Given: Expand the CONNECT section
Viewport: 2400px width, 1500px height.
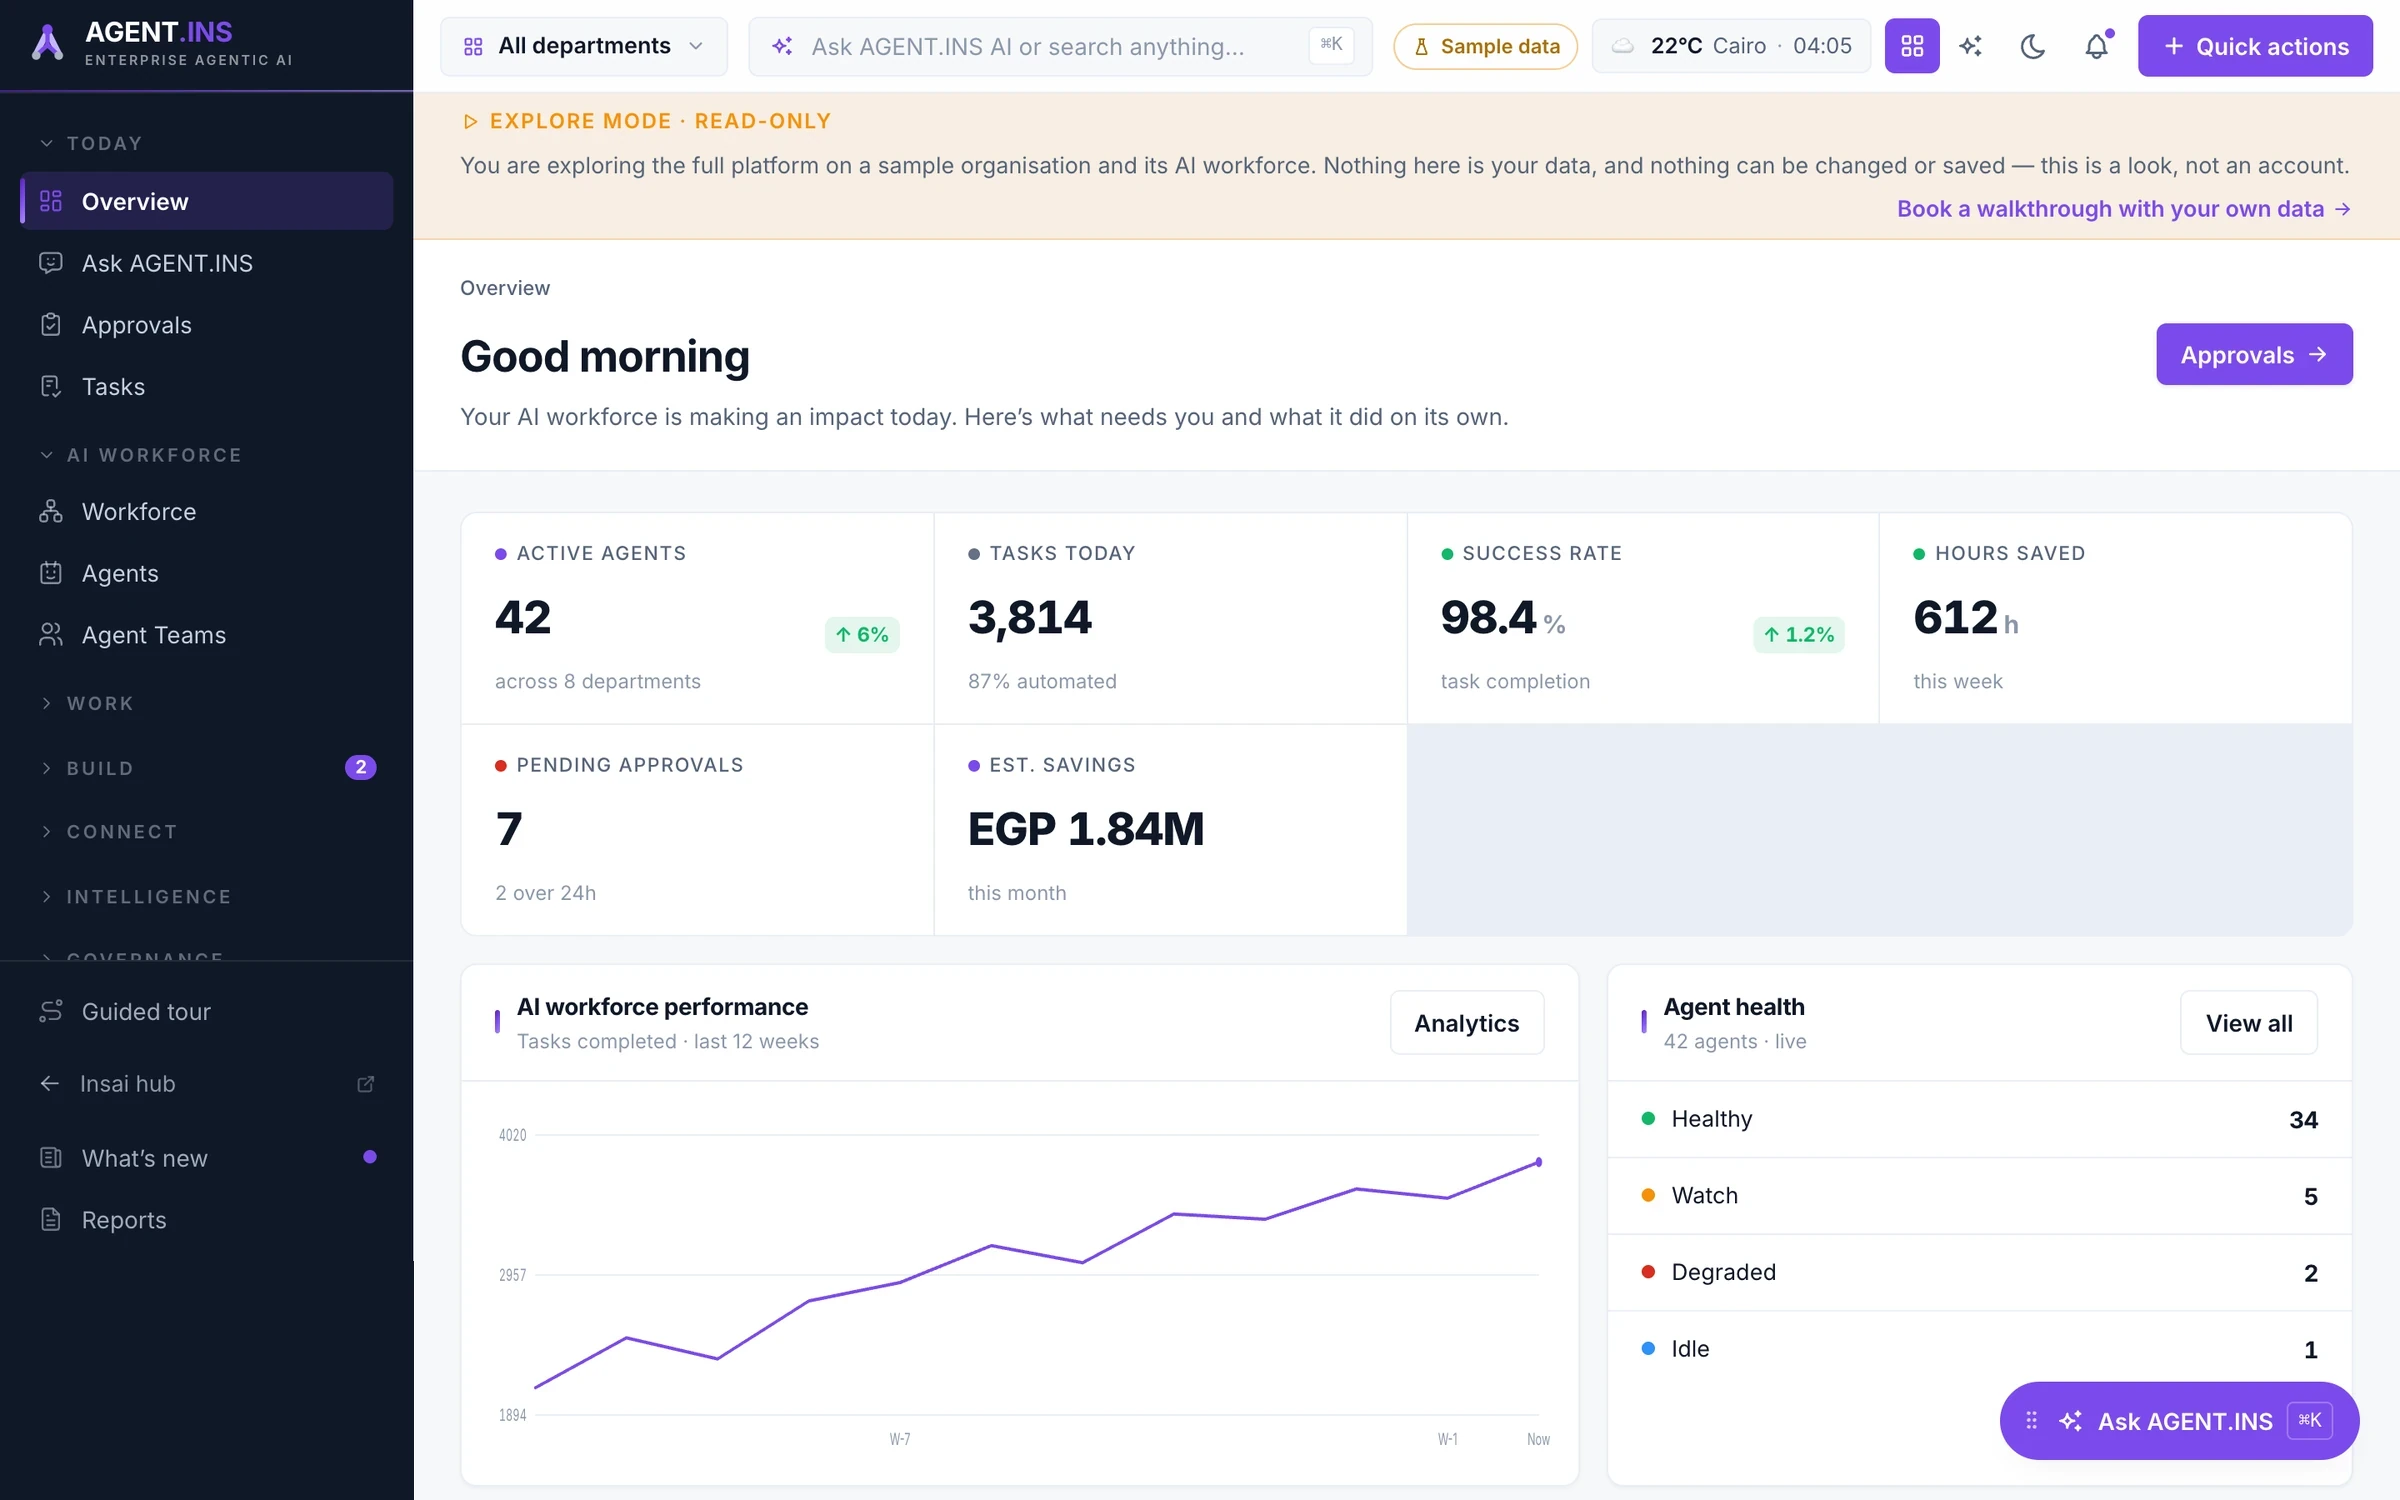Looking at the screenshot, I should (x=109, y=832).
